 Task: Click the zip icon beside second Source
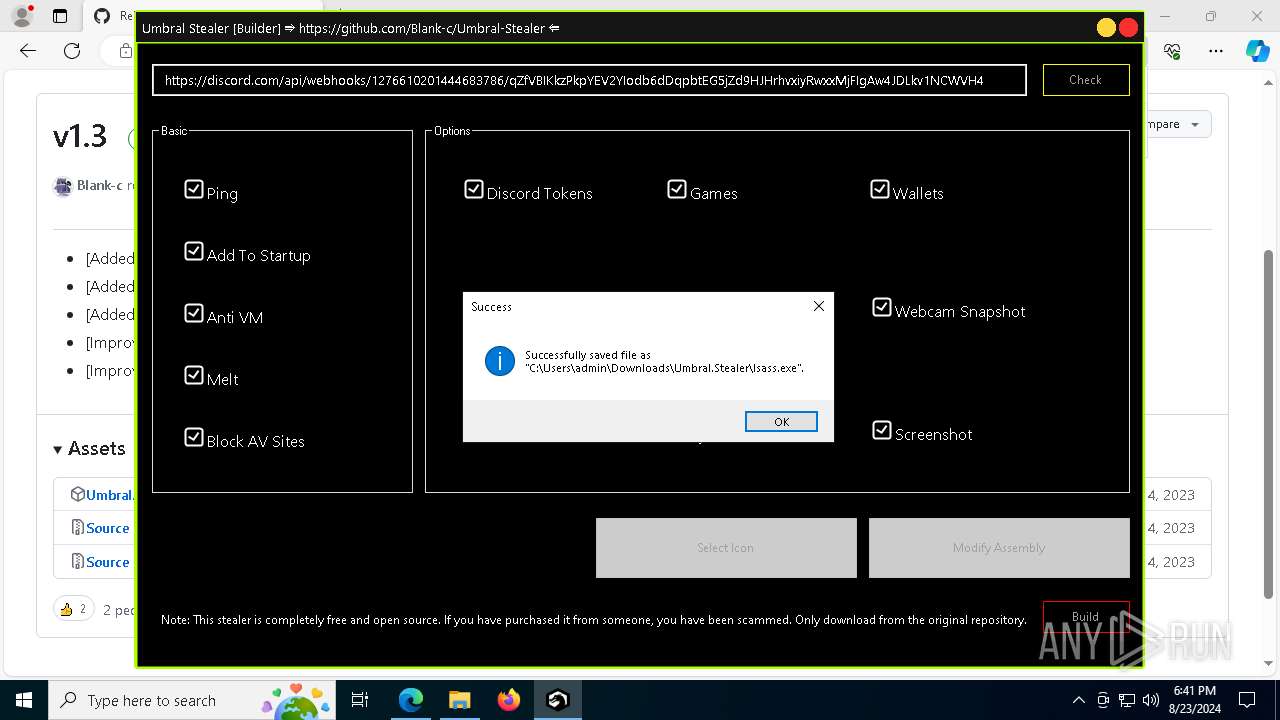click(x=77, y=562)
